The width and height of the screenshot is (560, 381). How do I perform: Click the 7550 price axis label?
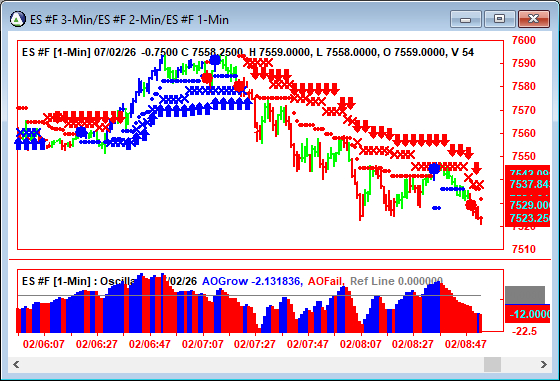click(x=524, y=156)
